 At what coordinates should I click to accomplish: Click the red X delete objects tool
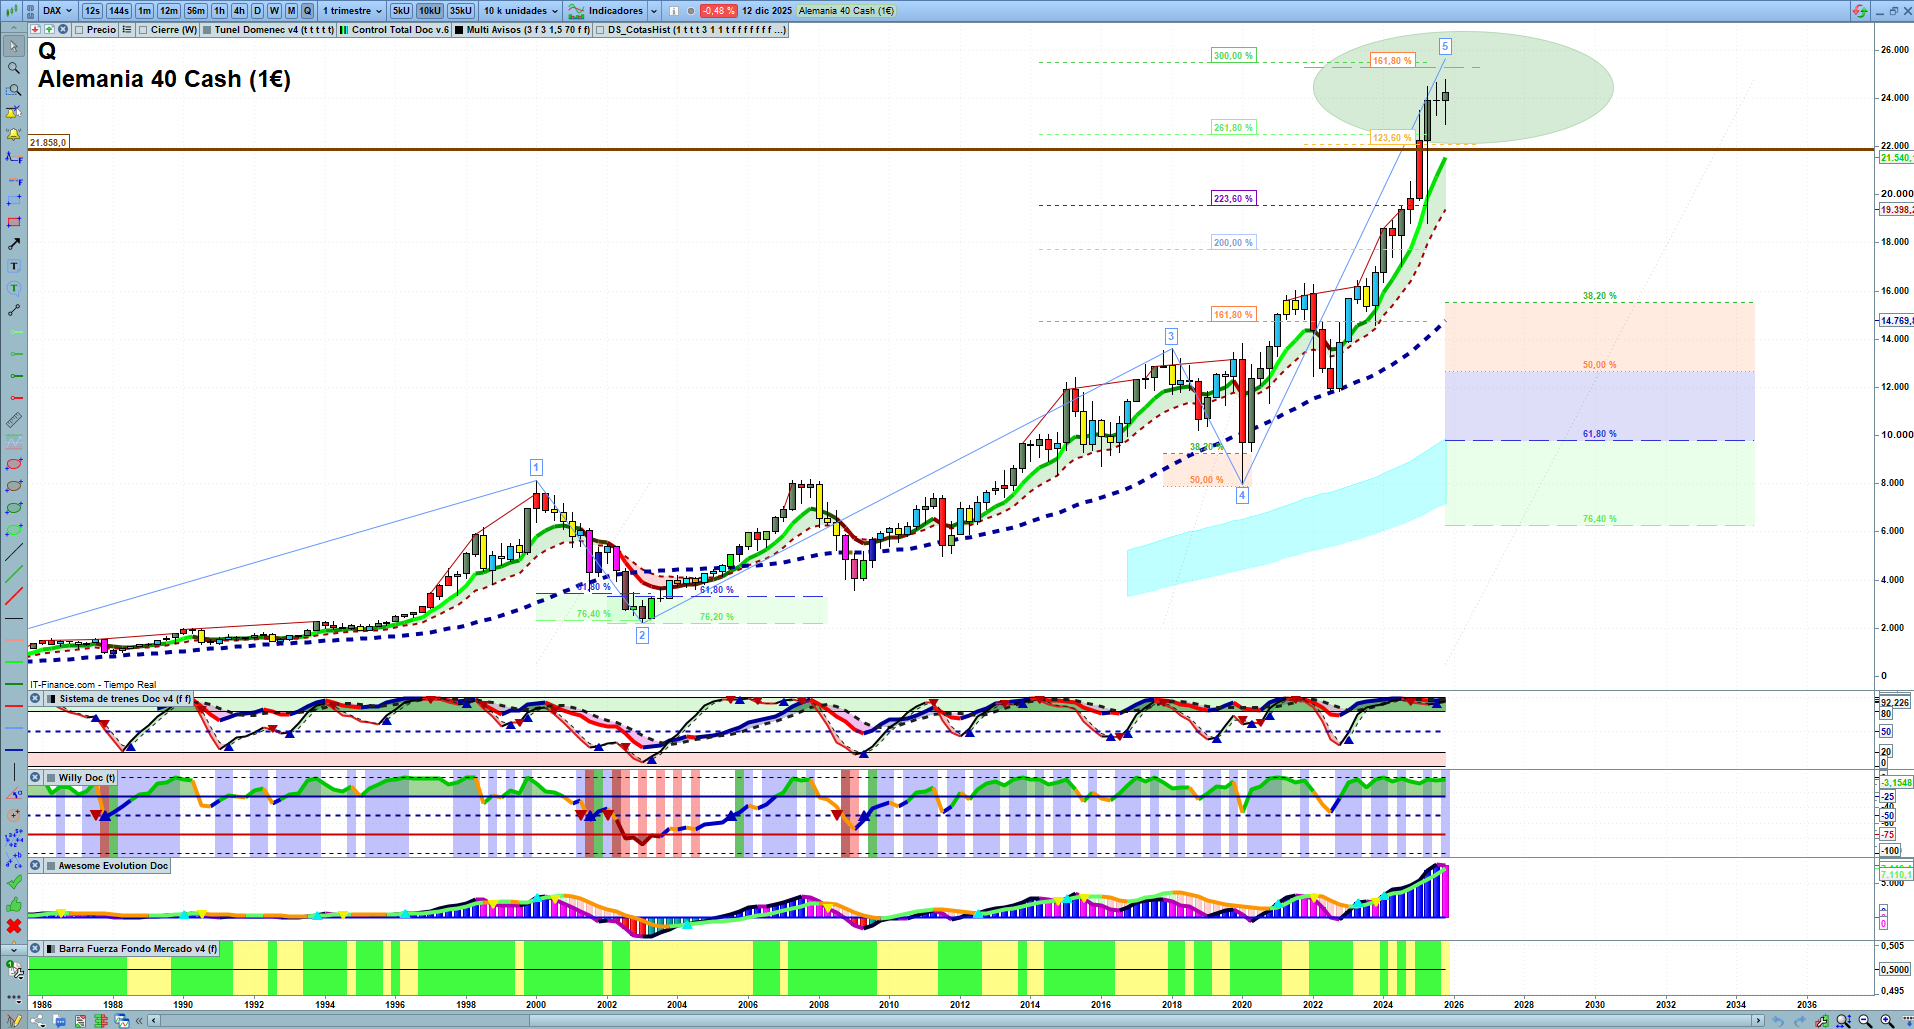[14, 926]
